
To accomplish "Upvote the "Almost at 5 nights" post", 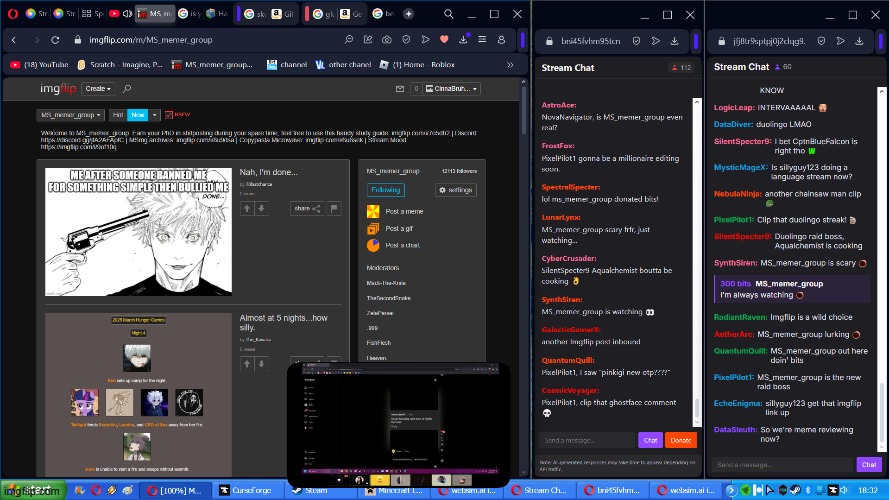I will point(247,363).
